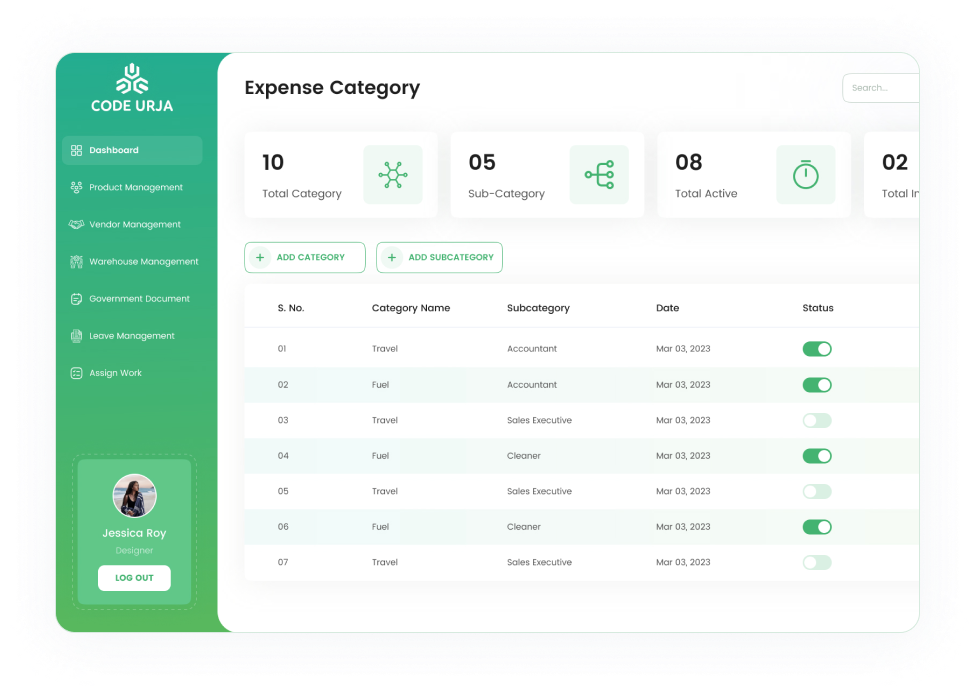The height and width of the screenshot is (691, 975).
Task: Click the Total Category network icon
Action: tap(392, 175)
